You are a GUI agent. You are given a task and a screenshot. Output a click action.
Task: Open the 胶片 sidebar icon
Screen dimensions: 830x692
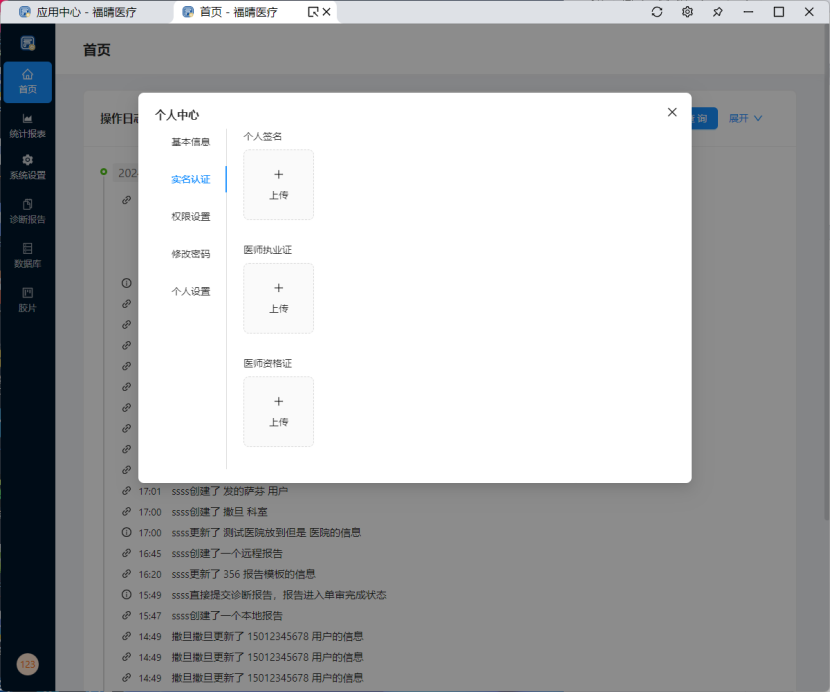point(27,299)
